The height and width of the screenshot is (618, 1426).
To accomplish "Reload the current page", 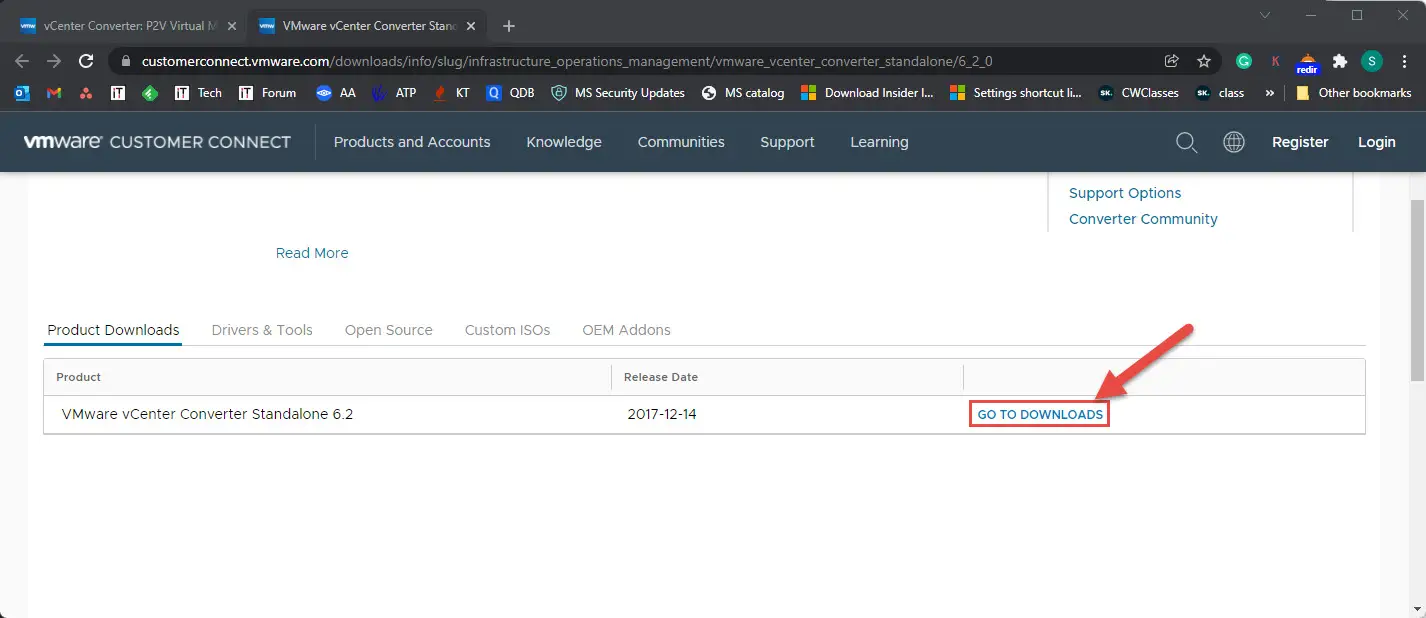I will click(x=86, y=61).
